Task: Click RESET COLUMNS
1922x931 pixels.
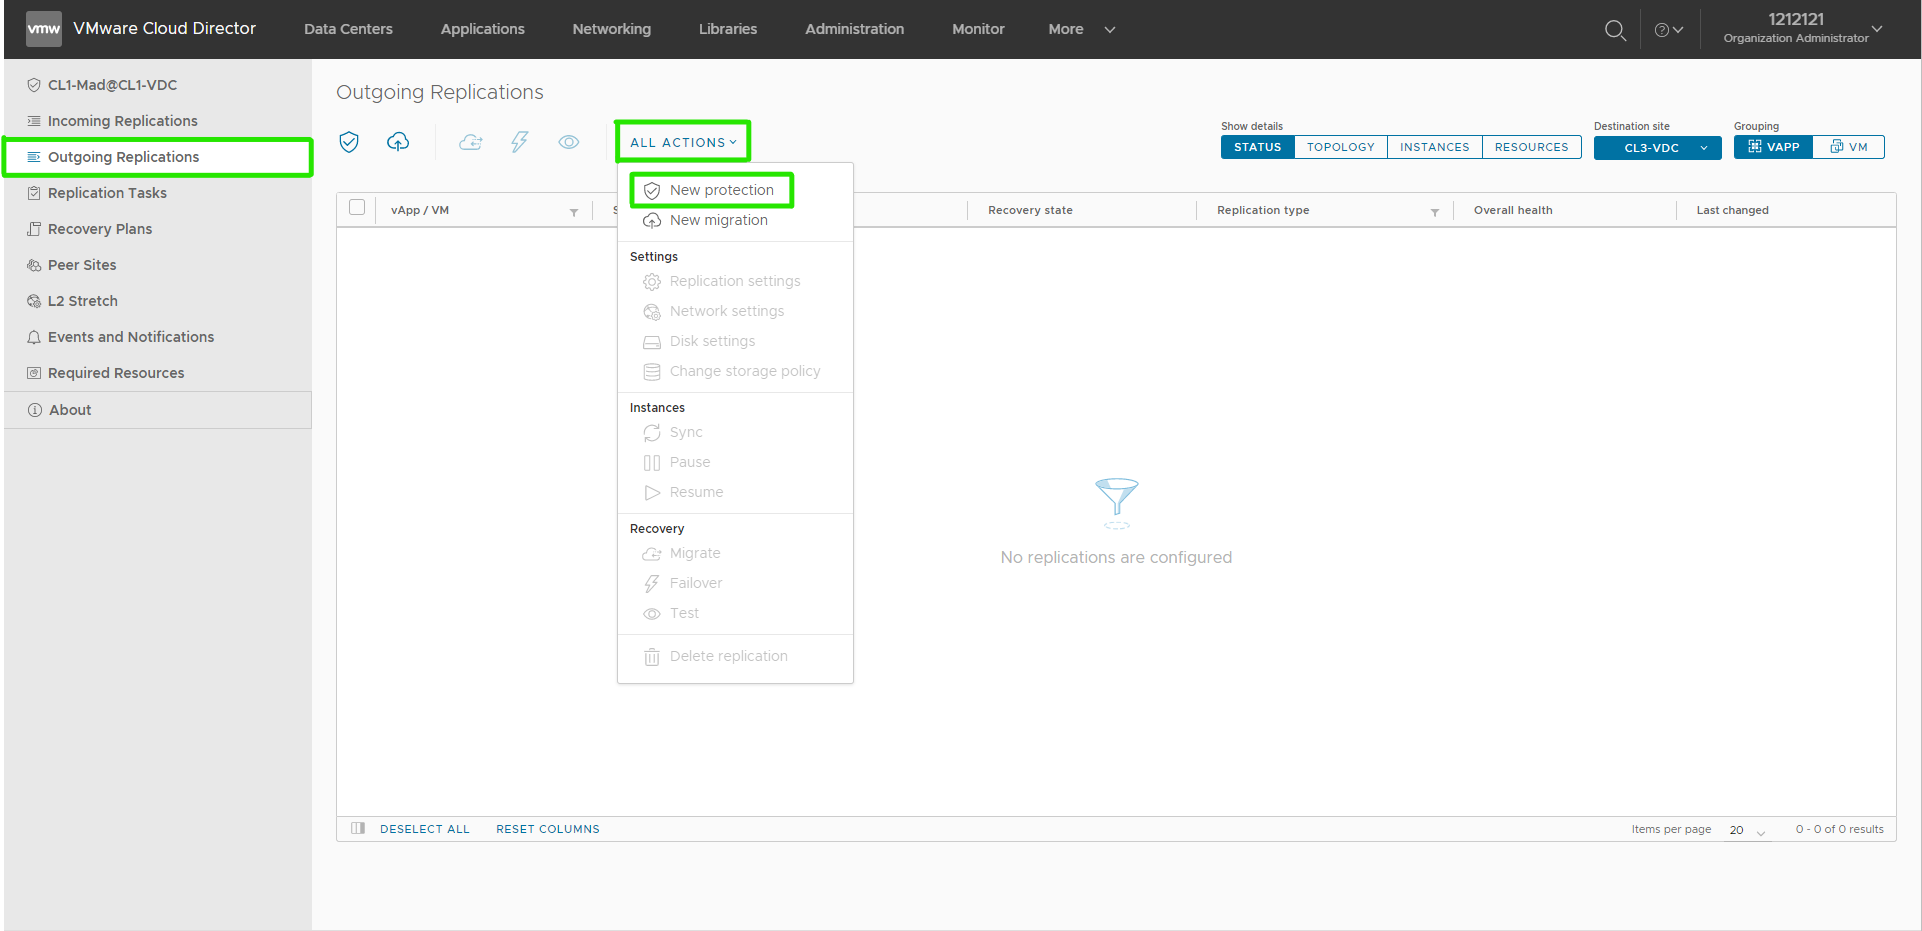Action: click(x=548, y=829)
